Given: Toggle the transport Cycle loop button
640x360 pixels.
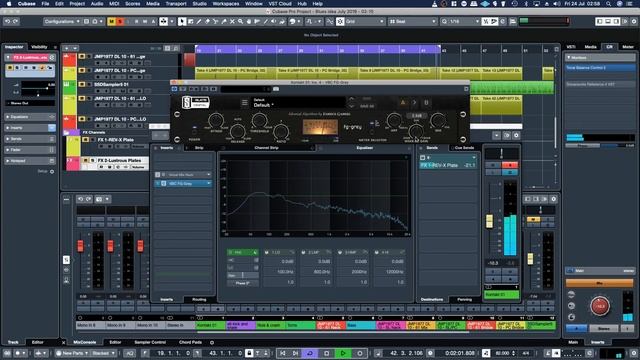Looking at the screenshot, I should pyautogui.click(x=310, y=353).
